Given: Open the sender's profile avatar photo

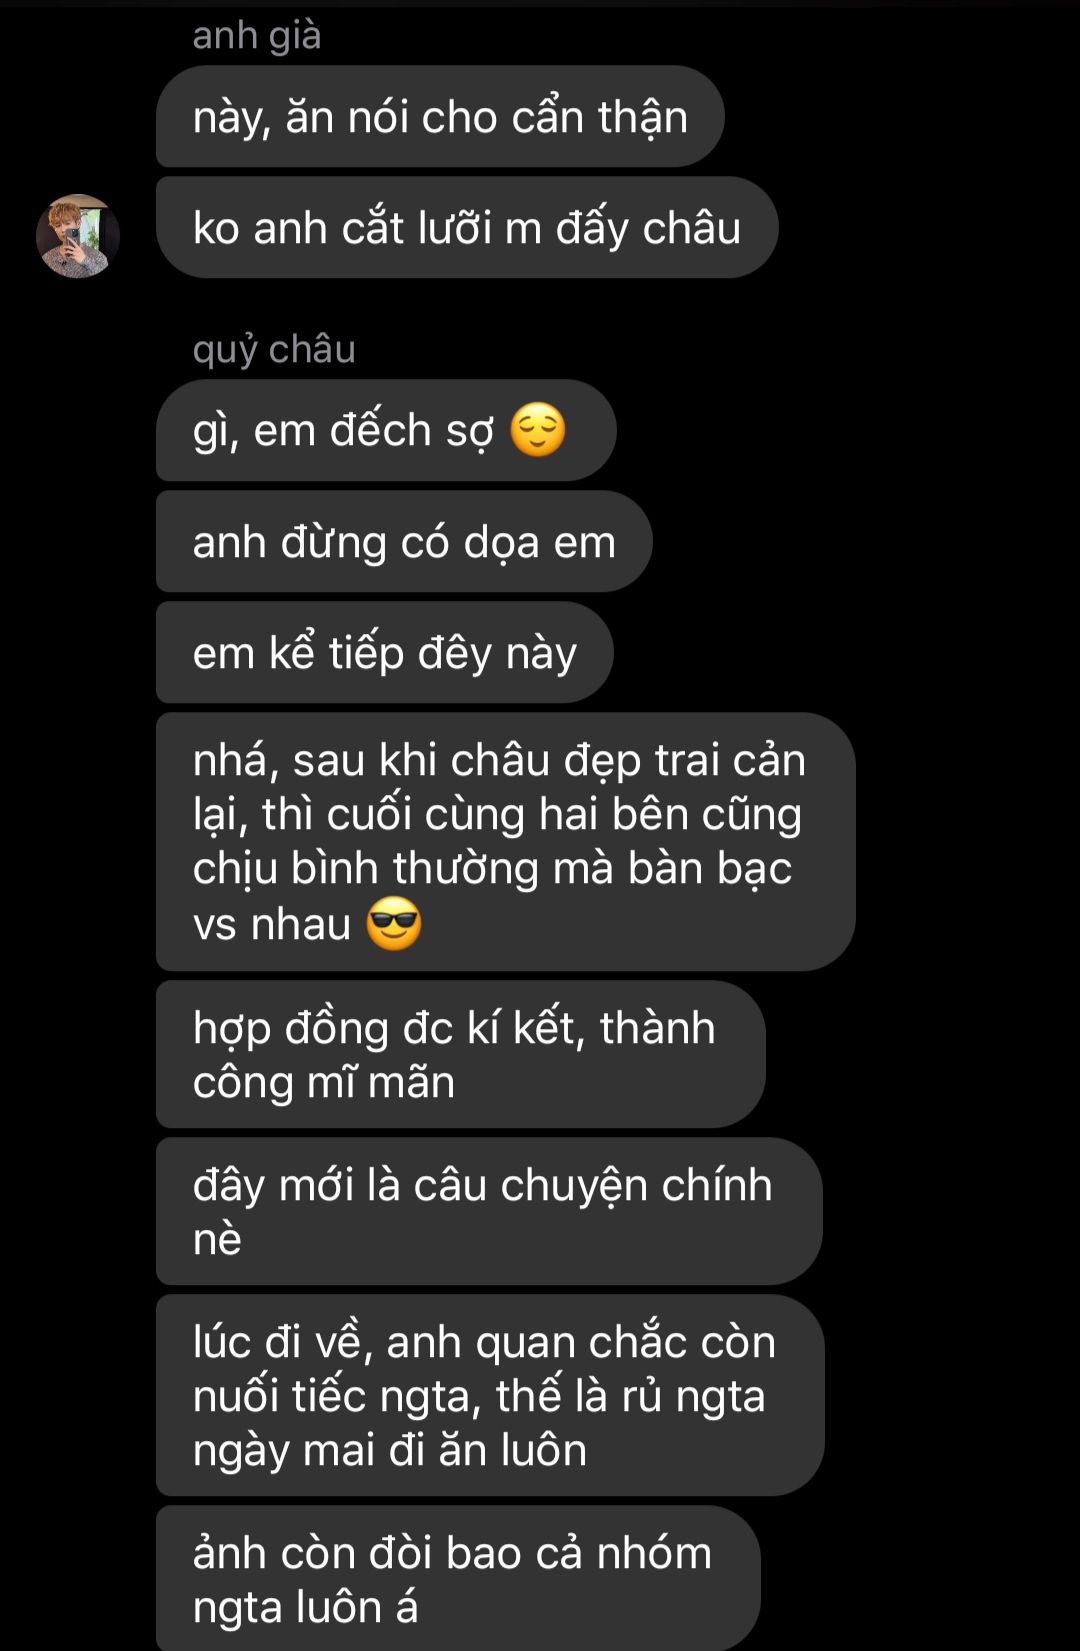Looking at the screenshot, I should (78, 236).
